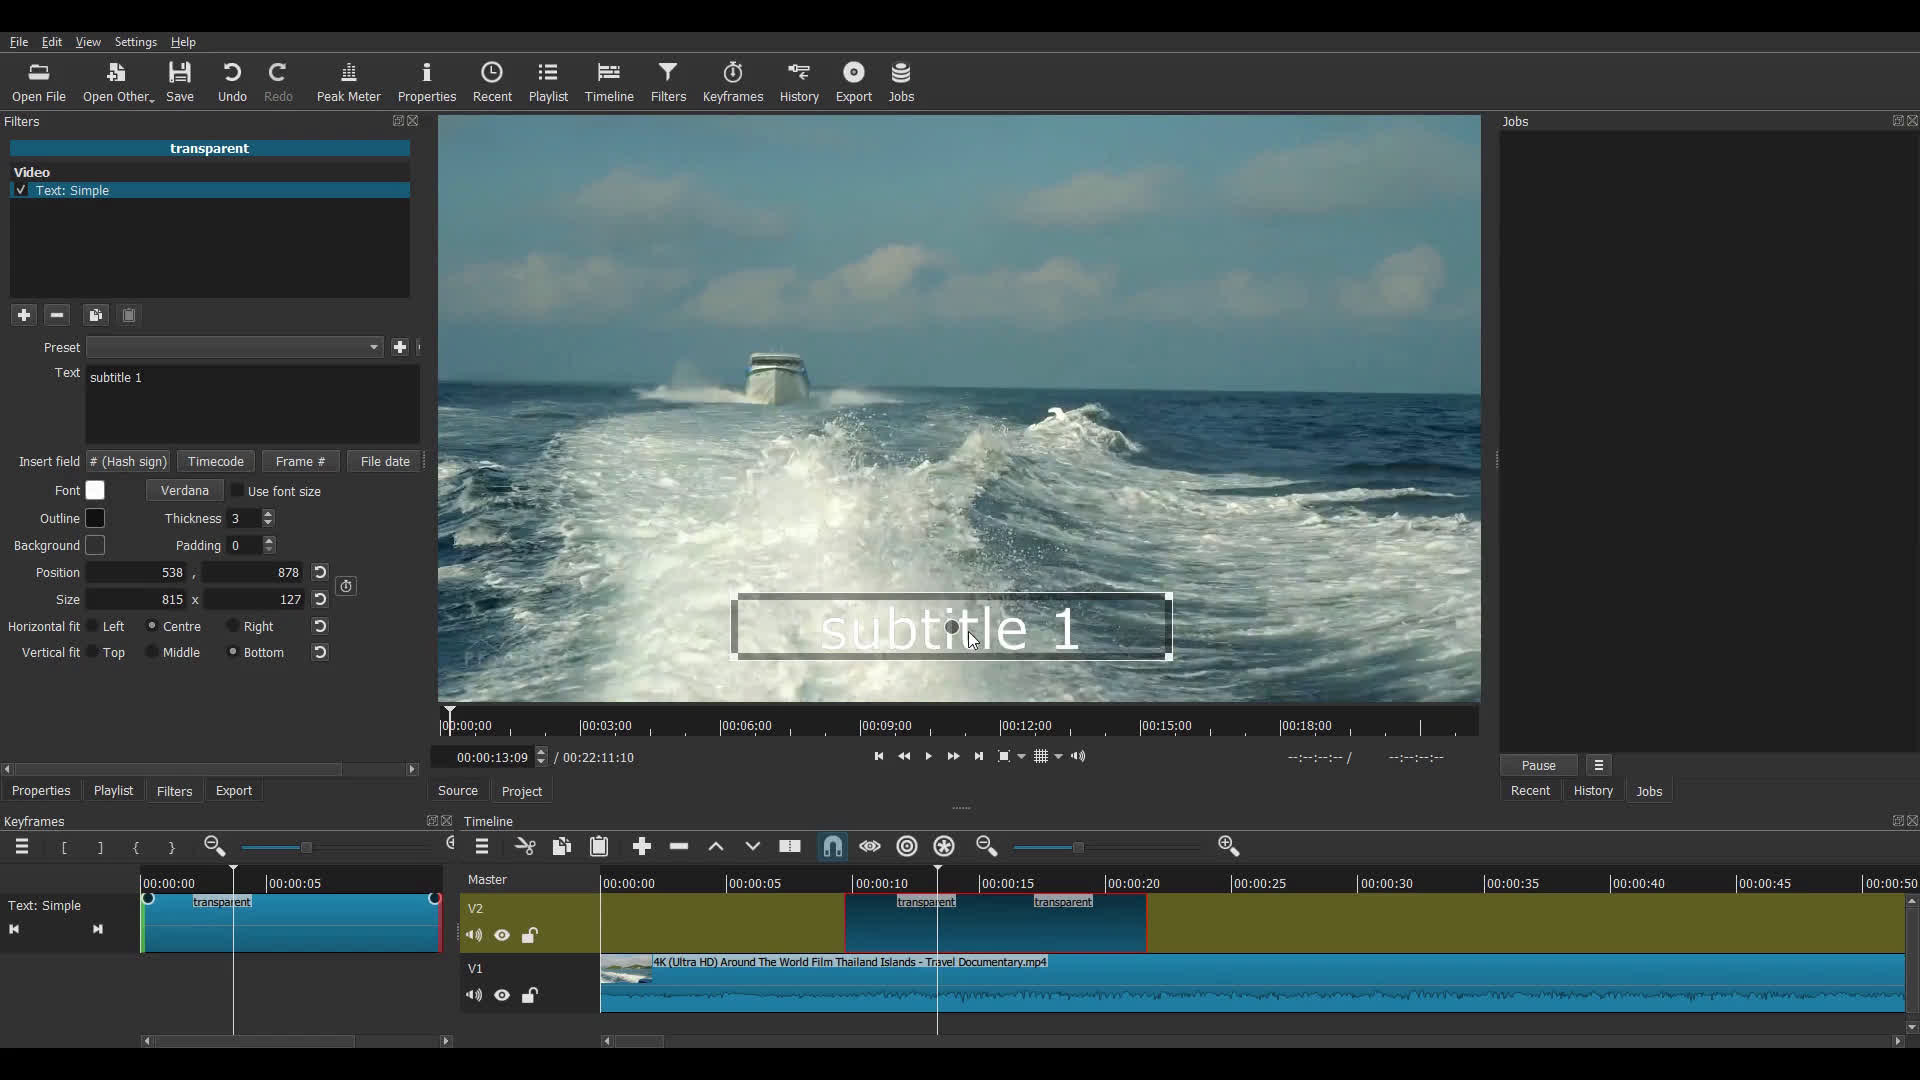The image size is (1920, 1080).
Task: Hide the V1 track with its eye toggle
Action: (502, 995)
